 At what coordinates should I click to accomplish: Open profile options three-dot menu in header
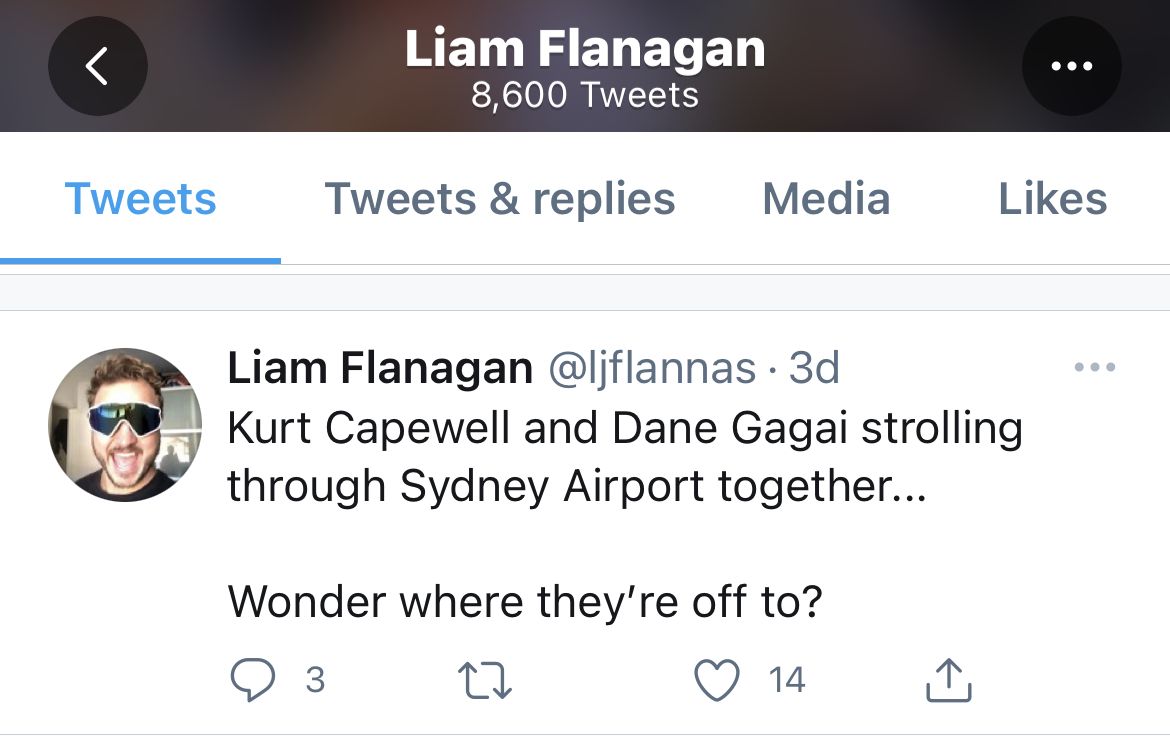(1072, 66)
